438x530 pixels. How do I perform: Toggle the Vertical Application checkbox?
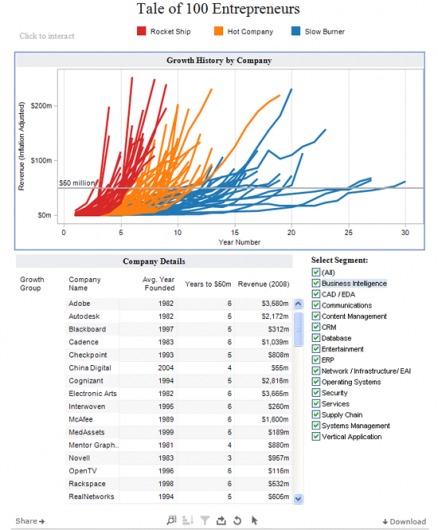pyautogui.click(x=316, y=436)
